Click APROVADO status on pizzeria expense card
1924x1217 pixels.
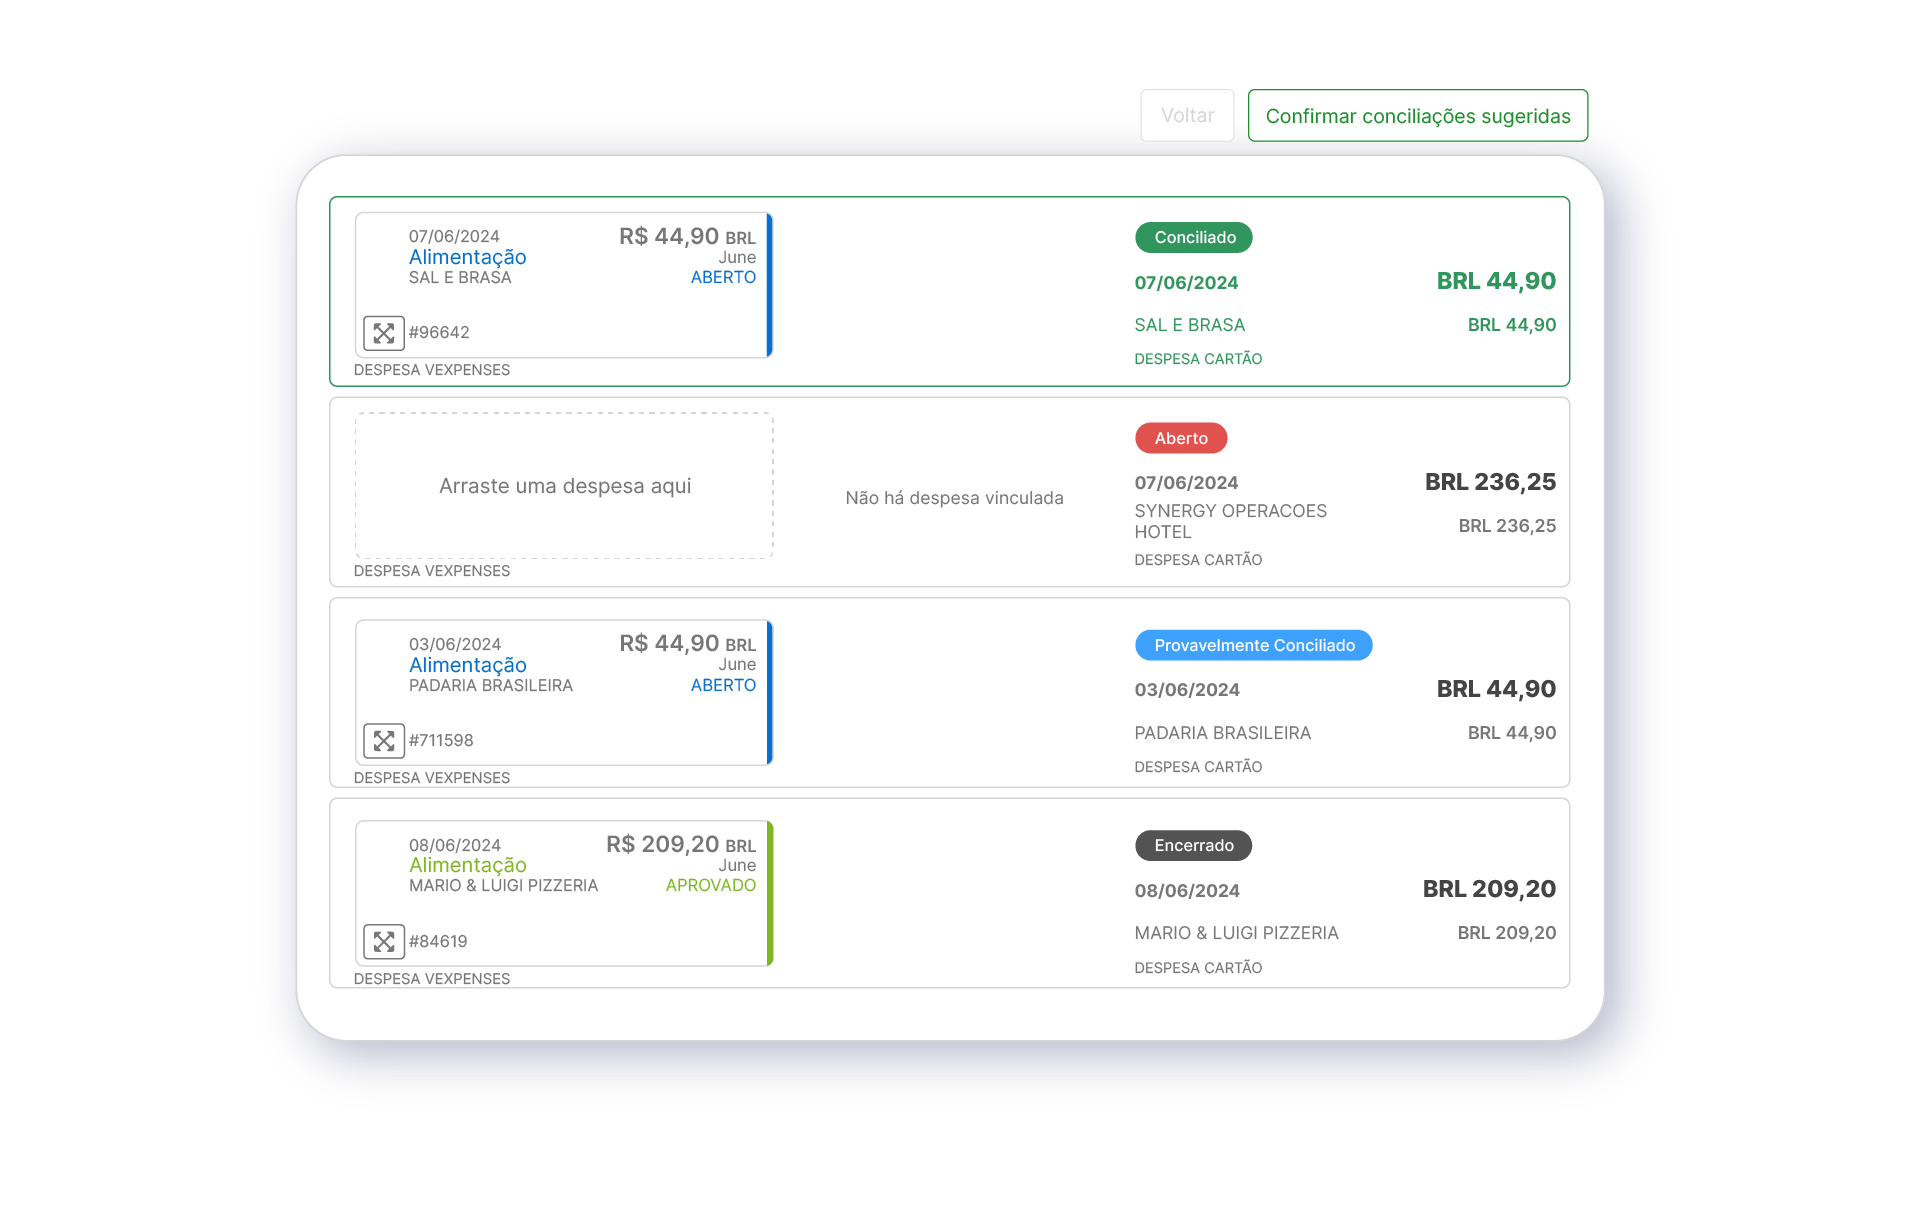[x=710, y=886]
